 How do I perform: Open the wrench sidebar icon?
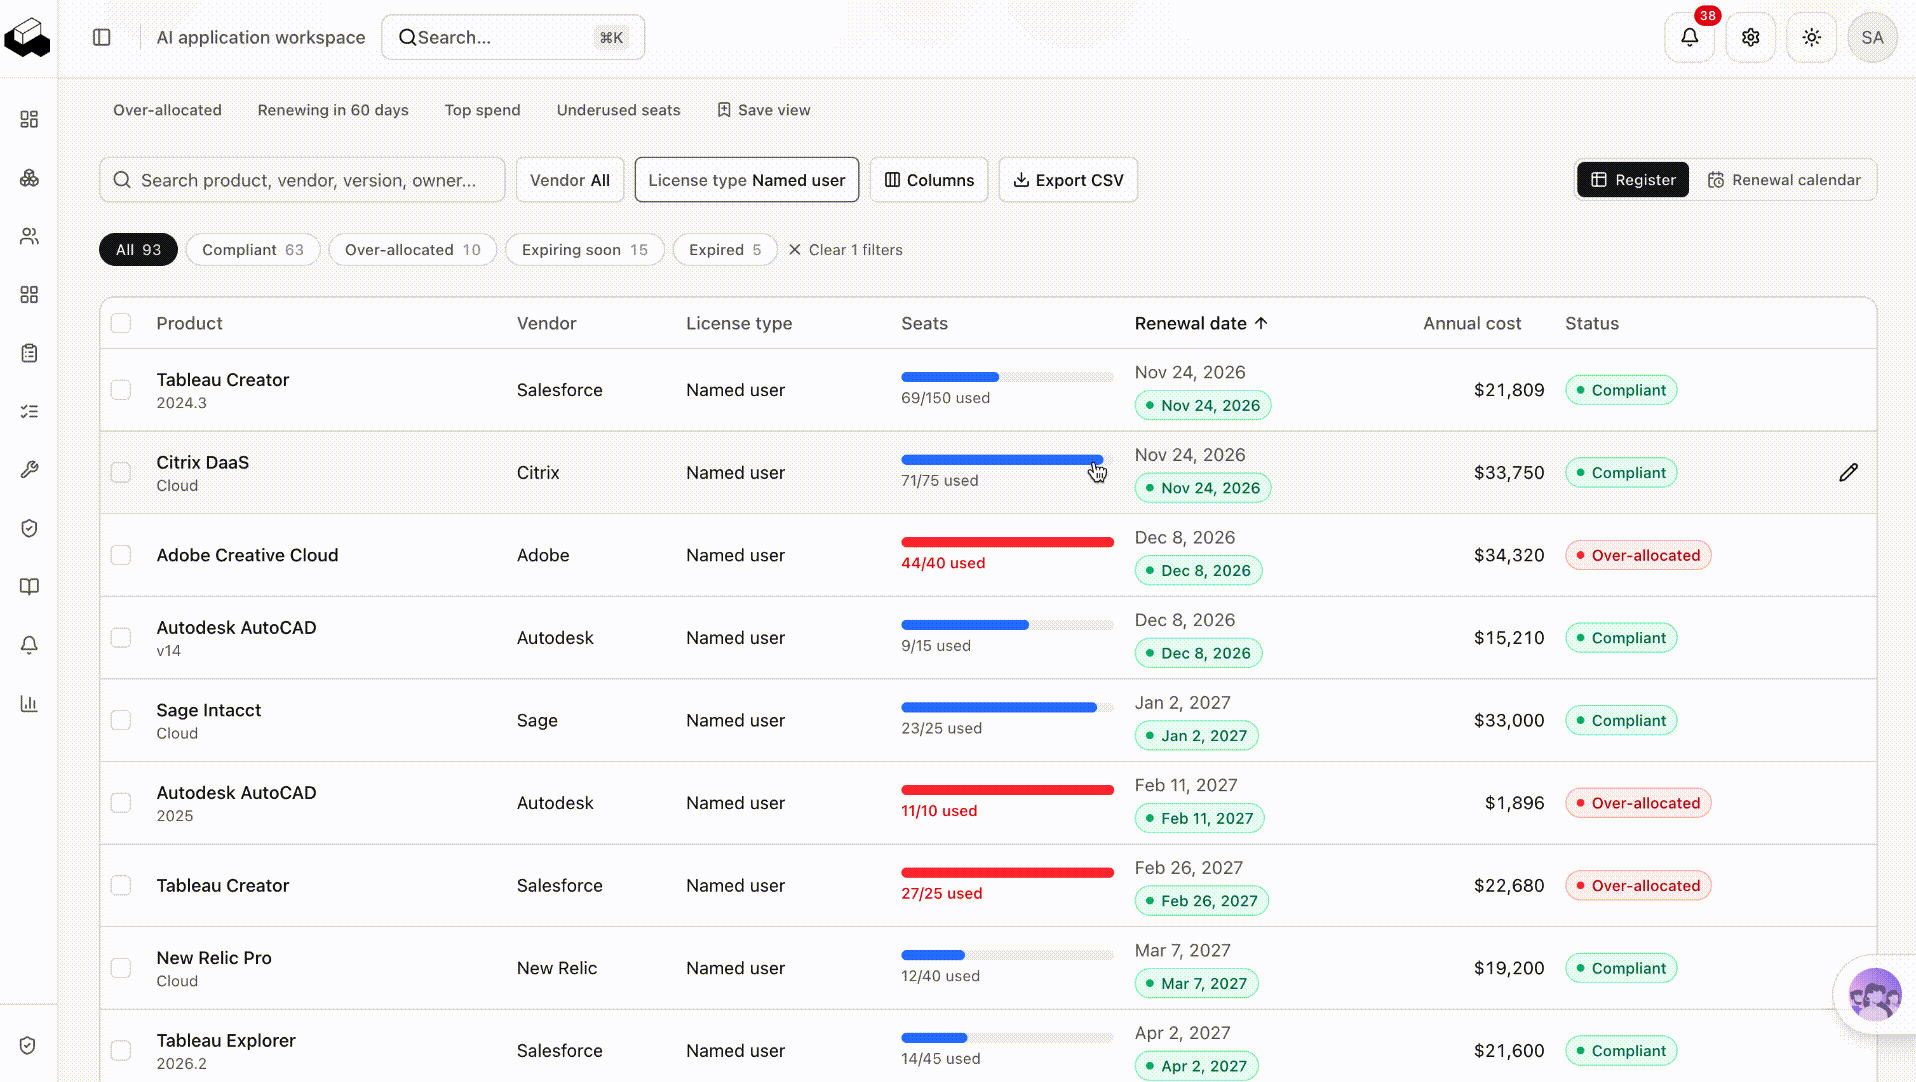point(29,470)
